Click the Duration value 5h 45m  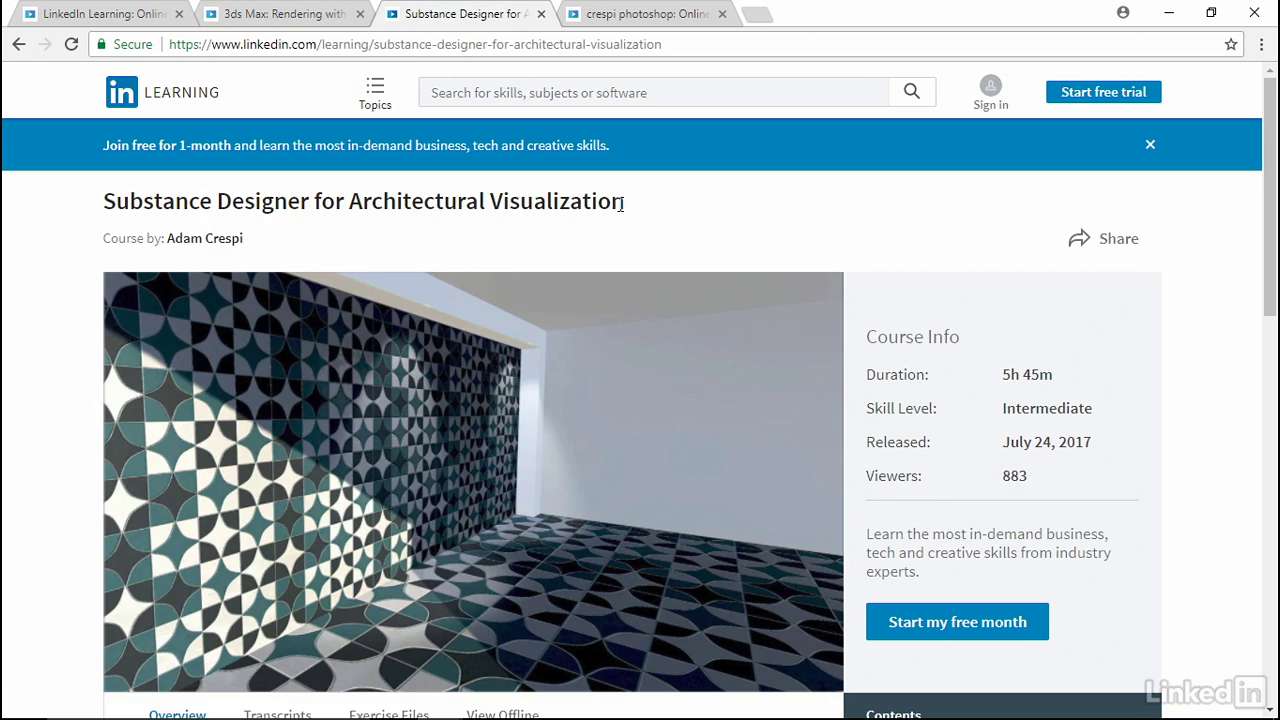point(1027,374)
